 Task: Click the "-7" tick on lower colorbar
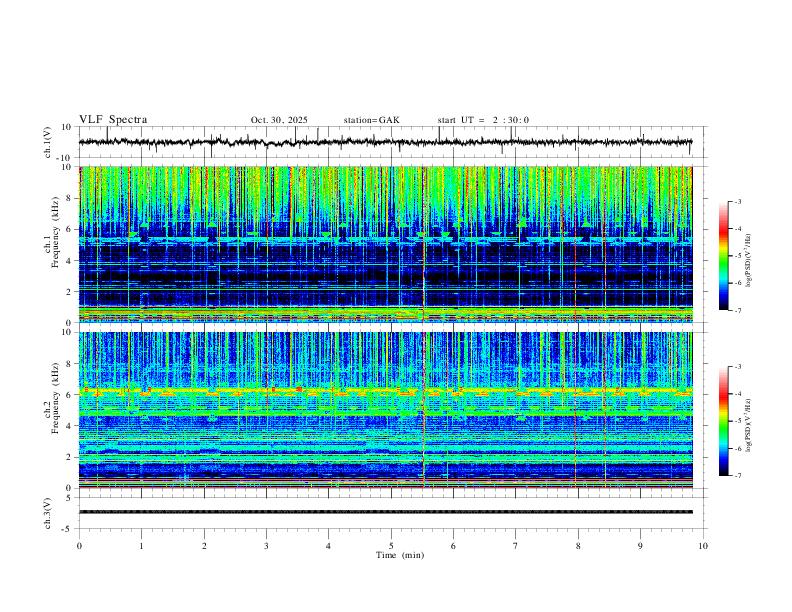pos(737,475)
